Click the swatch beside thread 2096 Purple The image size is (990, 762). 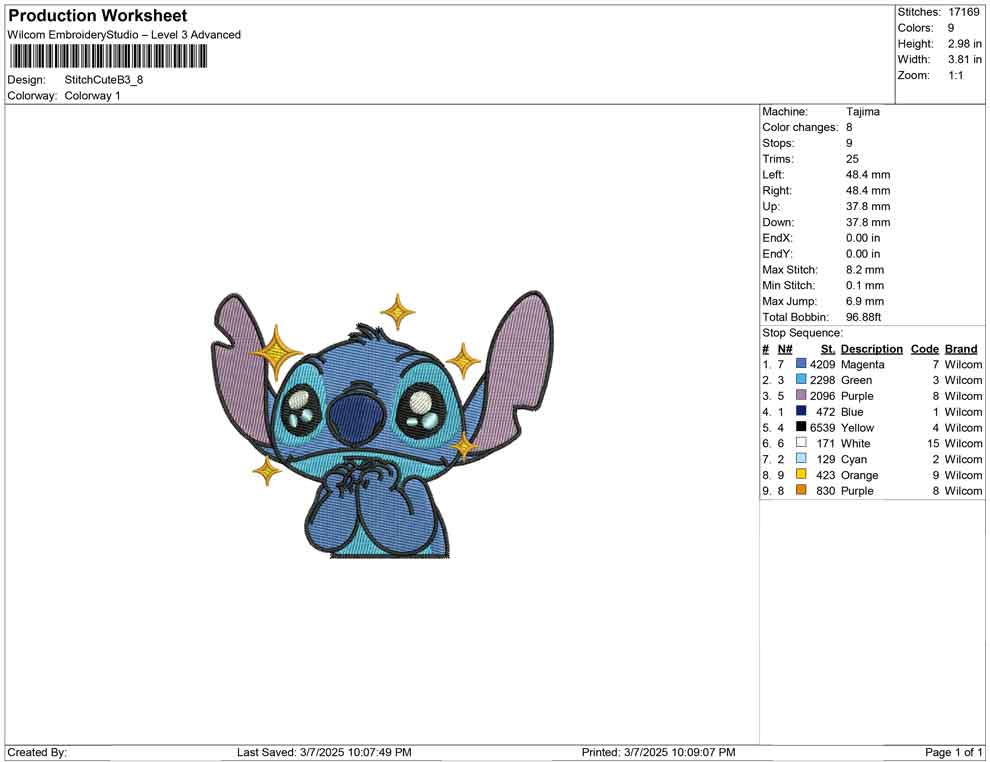click(x=801, y=395)
